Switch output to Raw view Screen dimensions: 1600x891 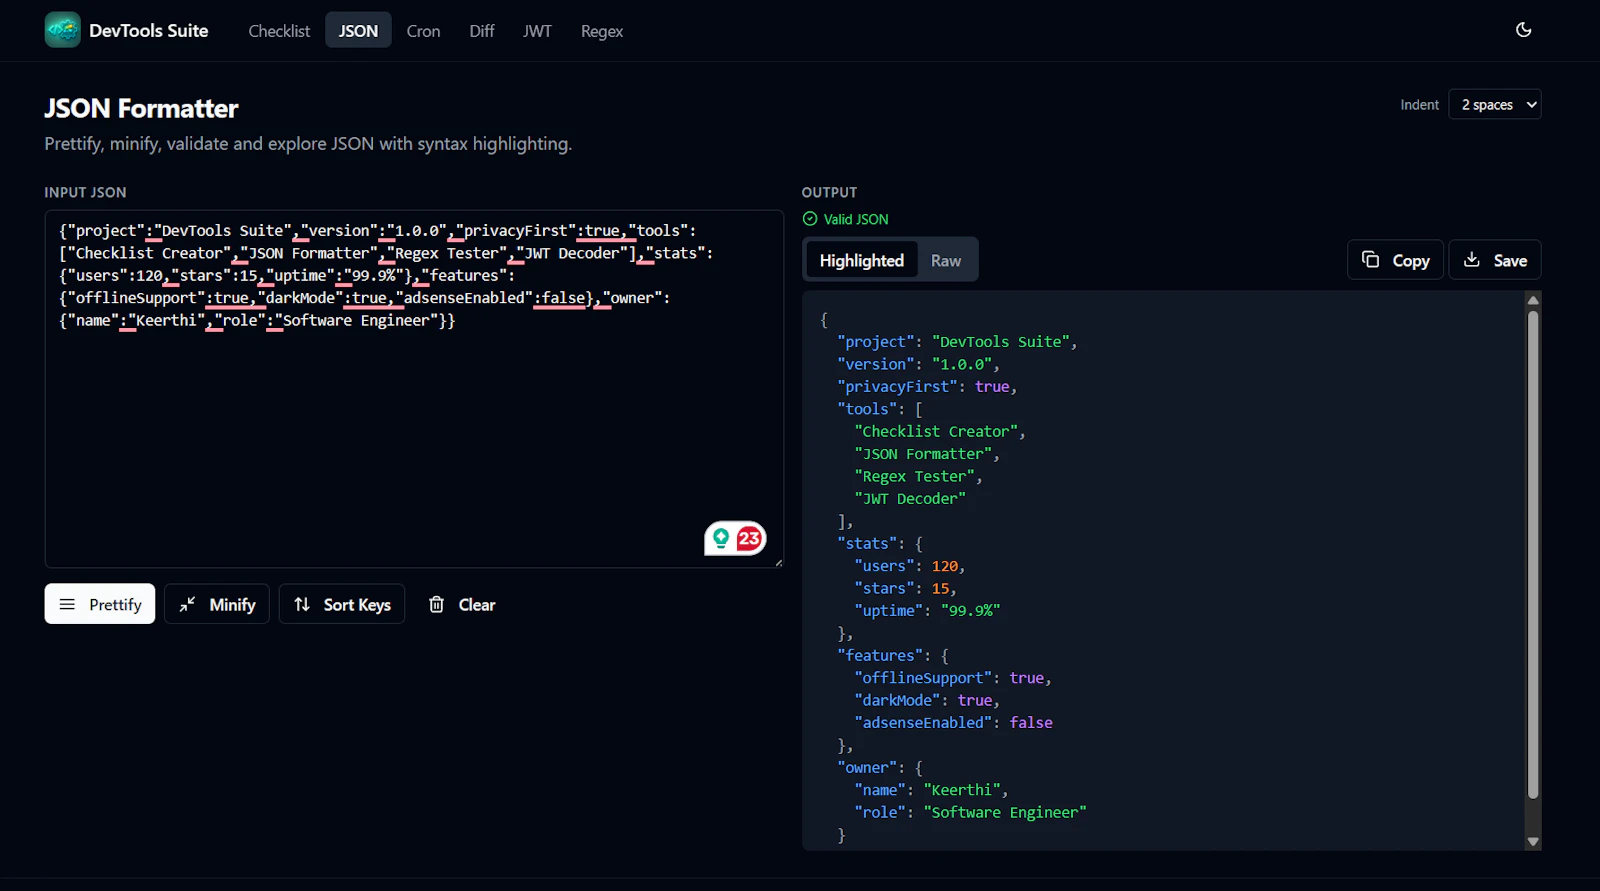point(946,260)
